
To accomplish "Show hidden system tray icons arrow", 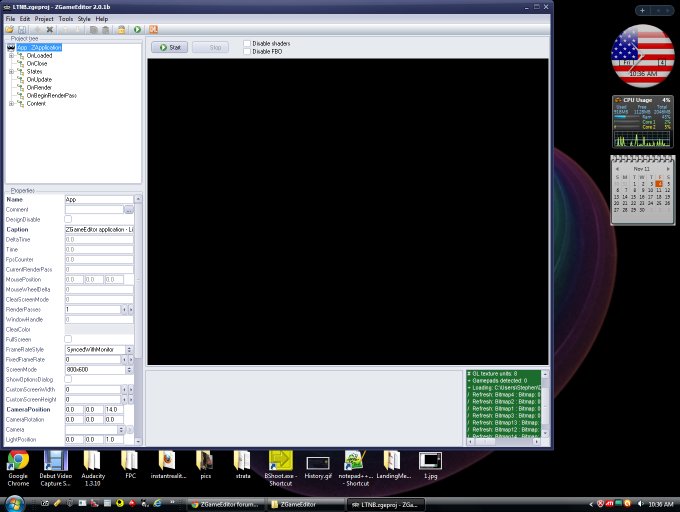I will [591, 504].
